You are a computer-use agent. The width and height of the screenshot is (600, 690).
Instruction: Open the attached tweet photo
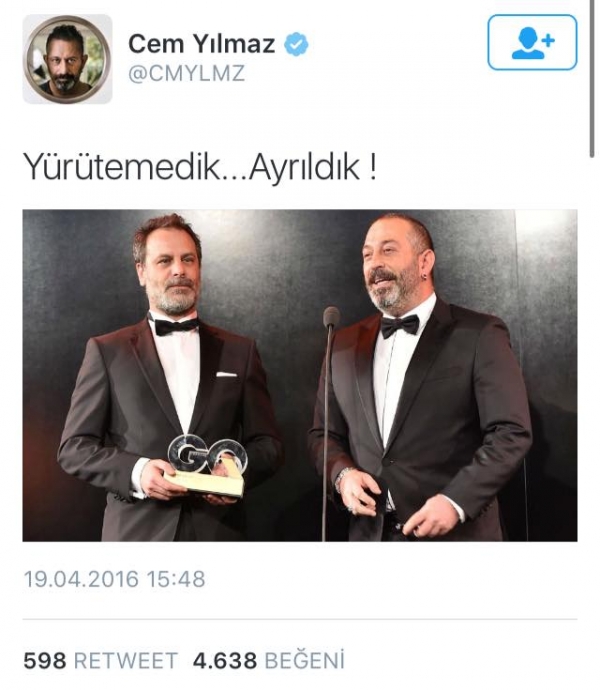click(x=300, y=375)
